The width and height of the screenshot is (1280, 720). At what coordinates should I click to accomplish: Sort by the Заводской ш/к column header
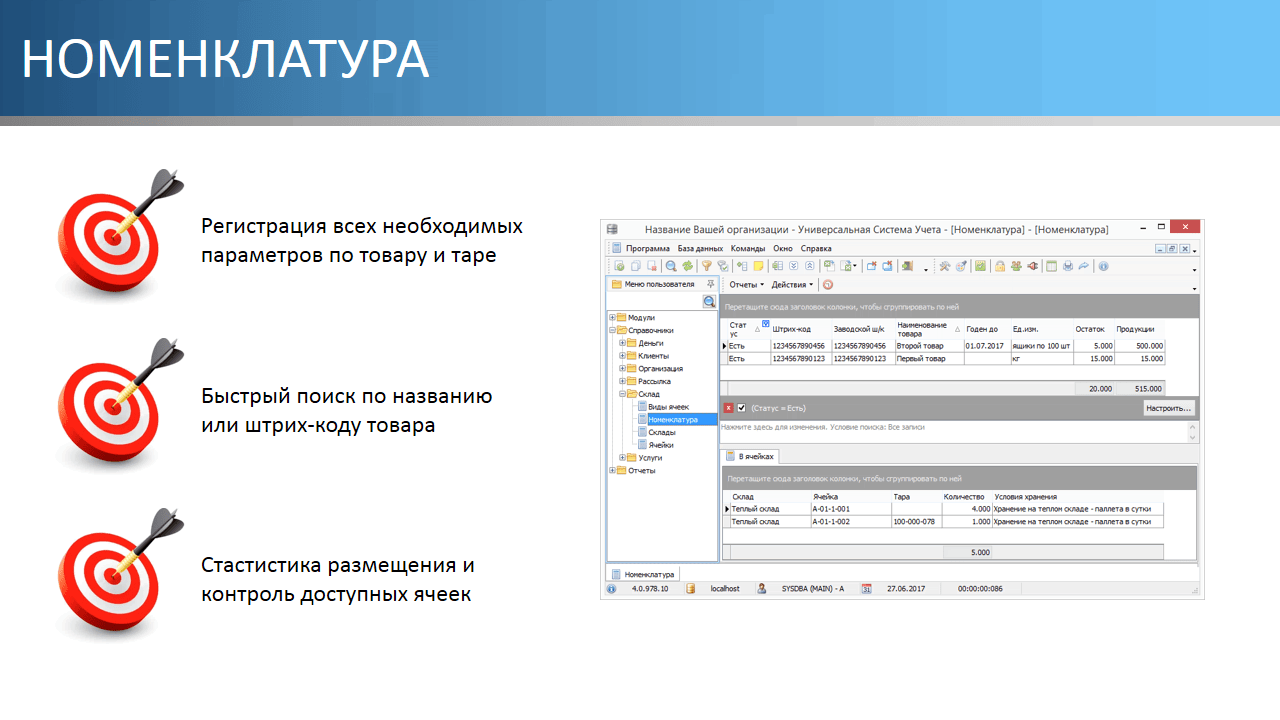(862, 329)
